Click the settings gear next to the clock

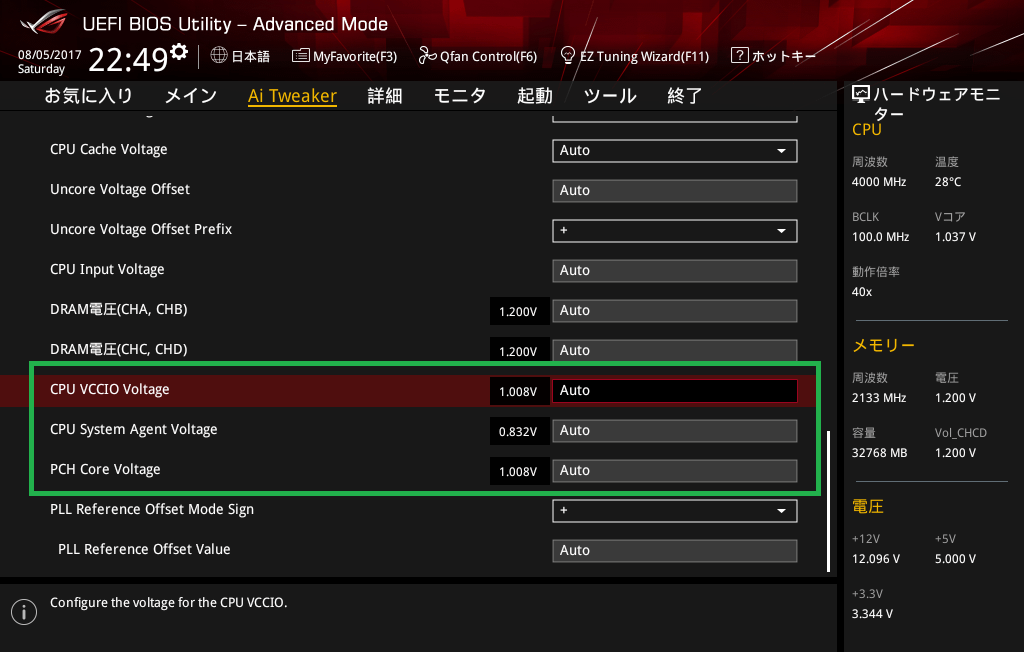click(179, 52)
